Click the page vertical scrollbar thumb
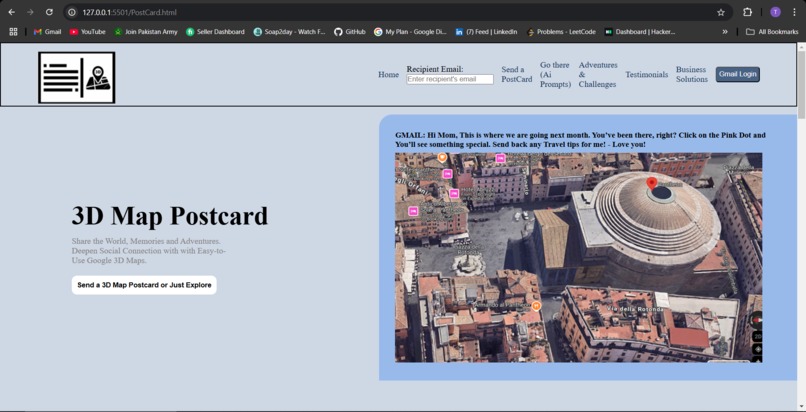 801,85
